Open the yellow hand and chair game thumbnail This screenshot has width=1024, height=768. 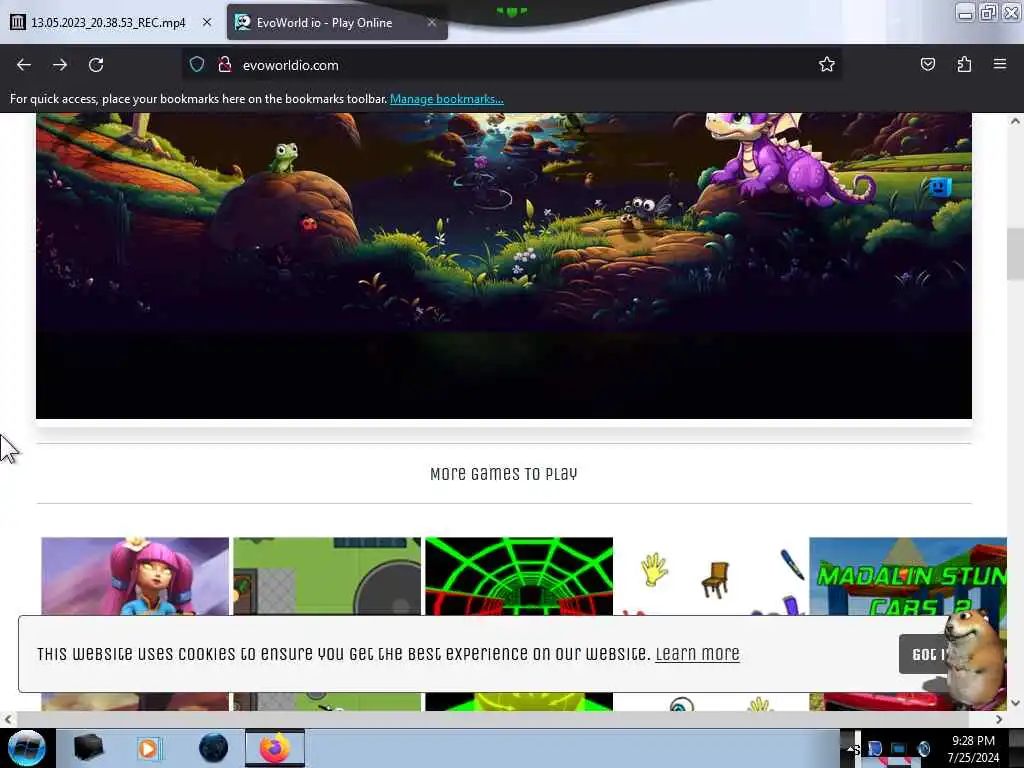click(711, 576)
